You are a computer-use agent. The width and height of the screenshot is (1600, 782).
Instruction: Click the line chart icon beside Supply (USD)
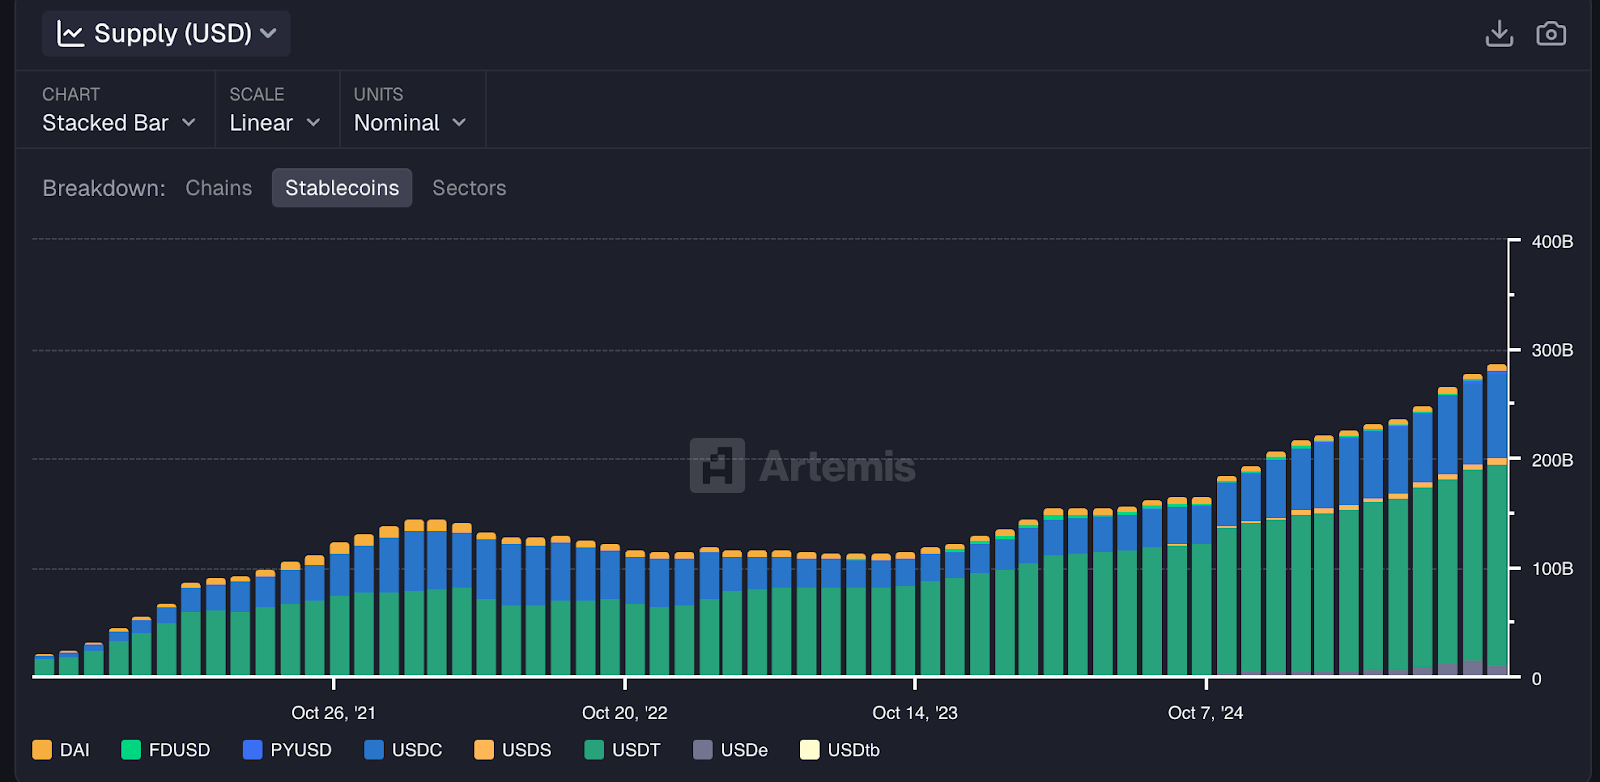(x=70, y=34)
